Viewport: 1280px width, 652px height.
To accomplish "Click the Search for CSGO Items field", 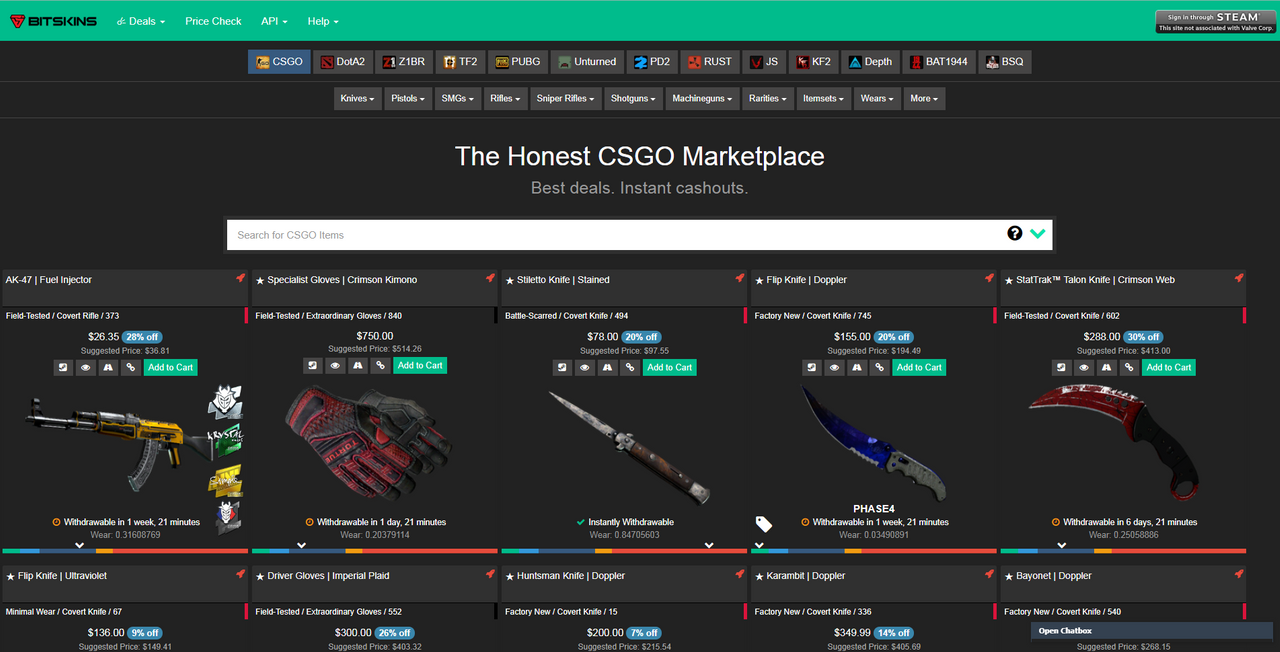I will click(x=615, y=235).
